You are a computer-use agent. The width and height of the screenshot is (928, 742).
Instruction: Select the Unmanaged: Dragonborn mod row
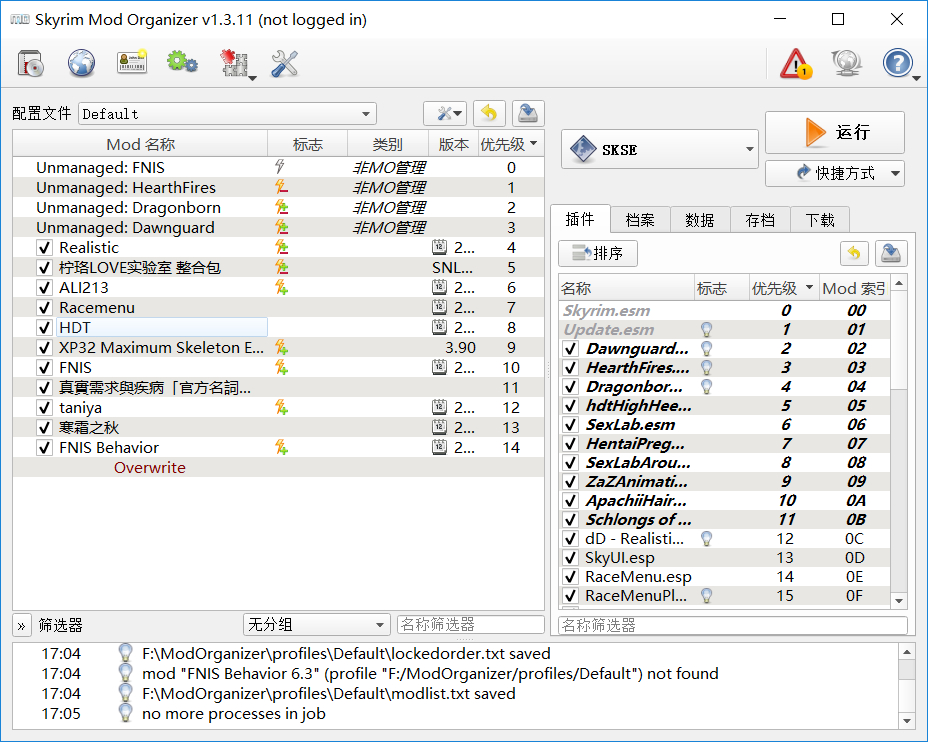coord(278,208)
